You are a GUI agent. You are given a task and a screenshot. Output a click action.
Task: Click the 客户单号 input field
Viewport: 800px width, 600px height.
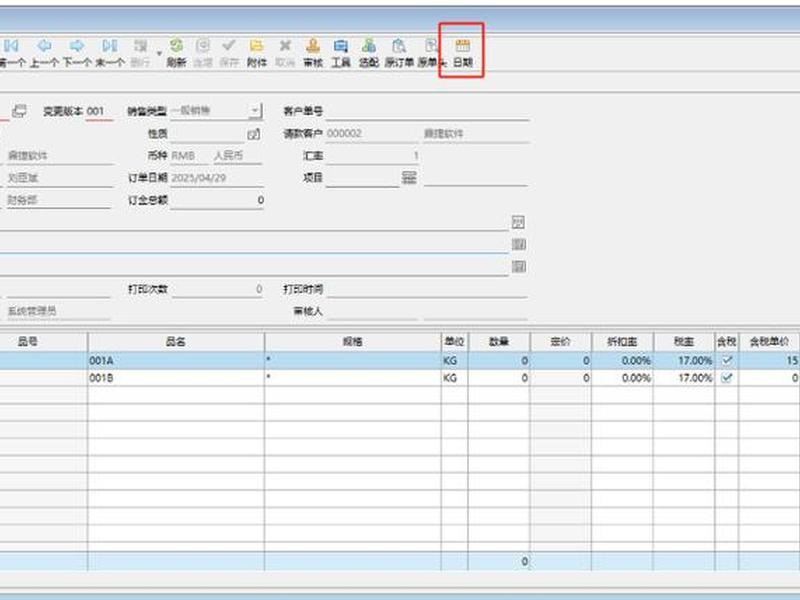click(427, 111)
